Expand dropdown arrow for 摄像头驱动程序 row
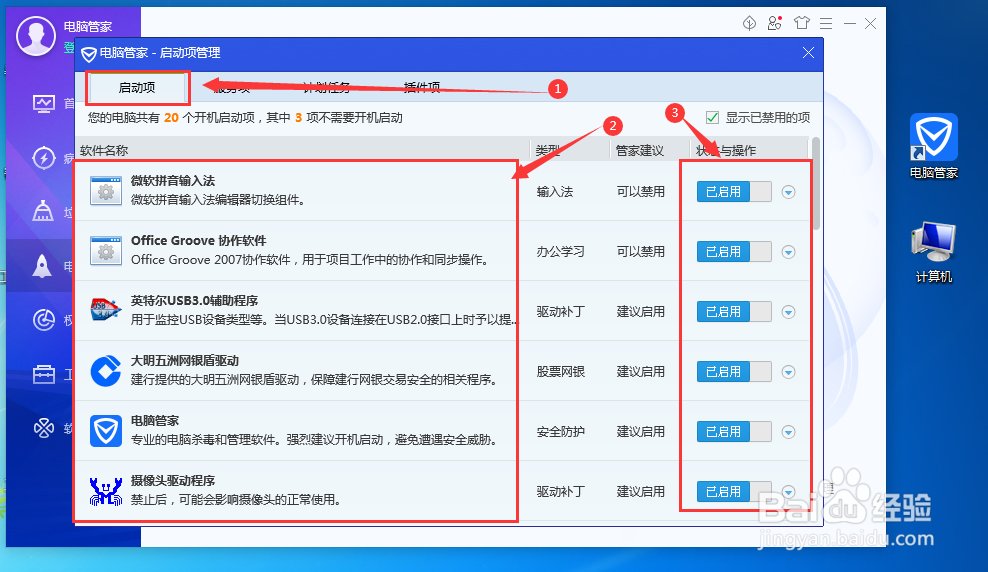The height and width of the screenshot is (572, 988). tap(788, 491)
